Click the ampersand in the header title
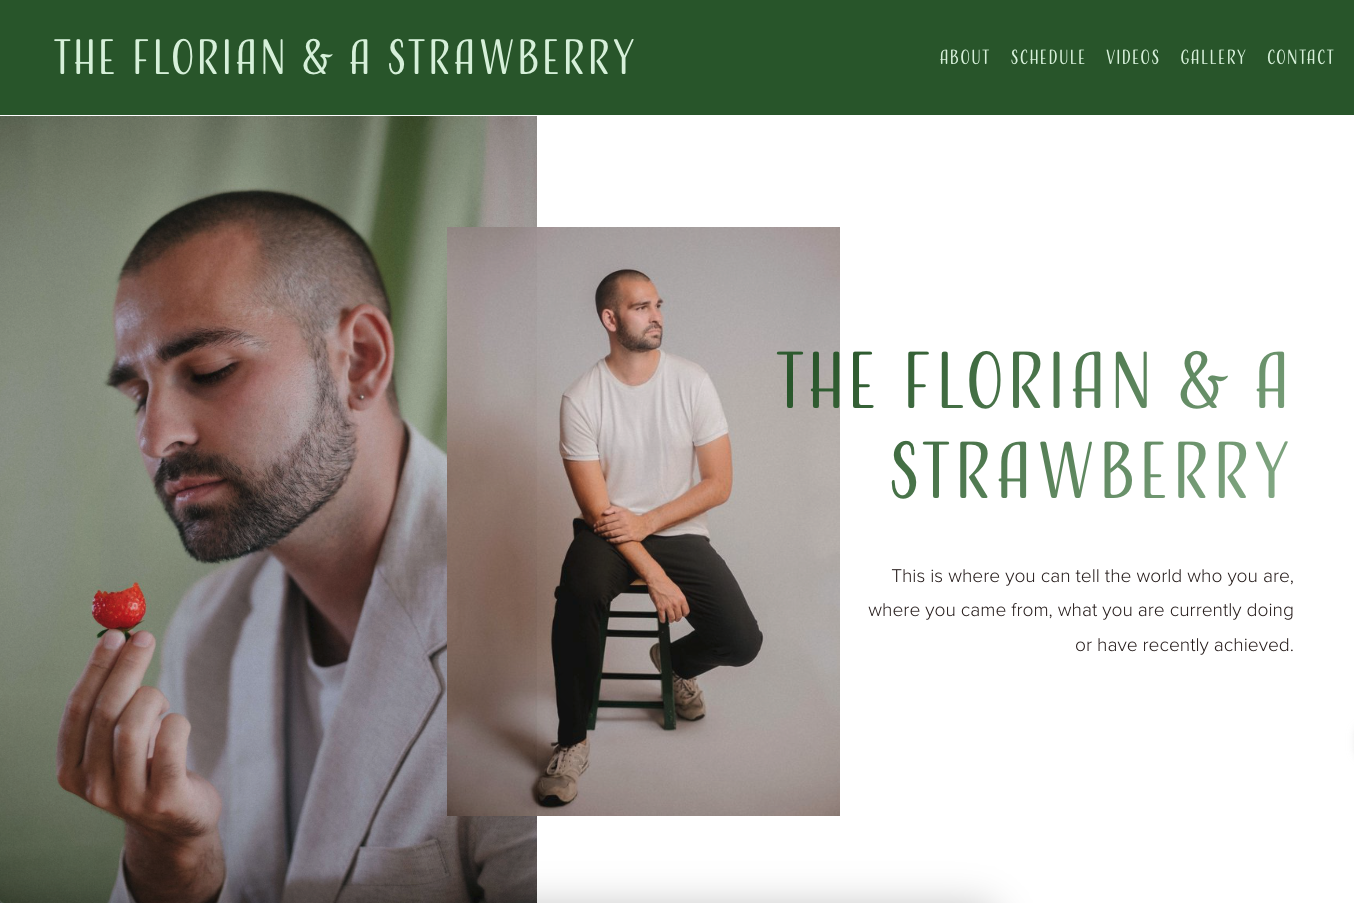 317,58
